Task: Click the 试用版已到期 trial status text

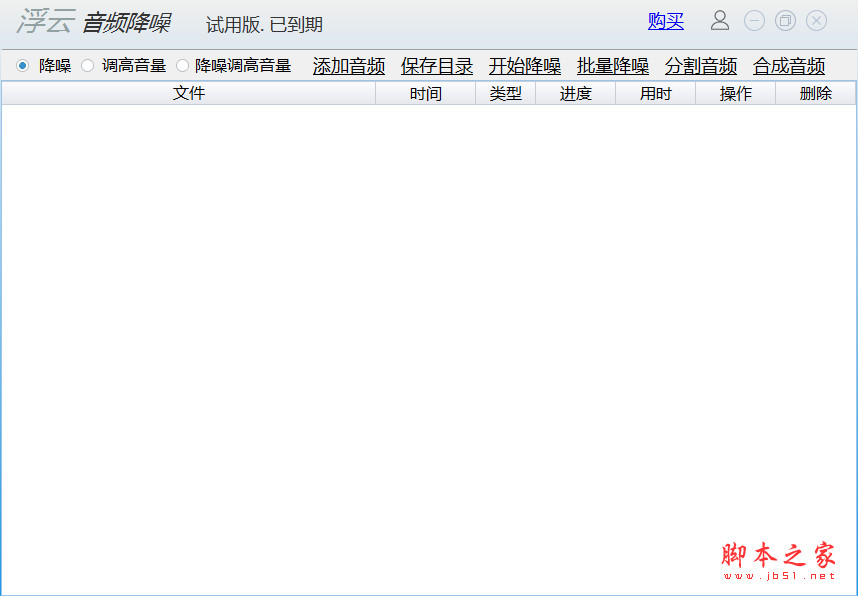Action: point(263,24)
